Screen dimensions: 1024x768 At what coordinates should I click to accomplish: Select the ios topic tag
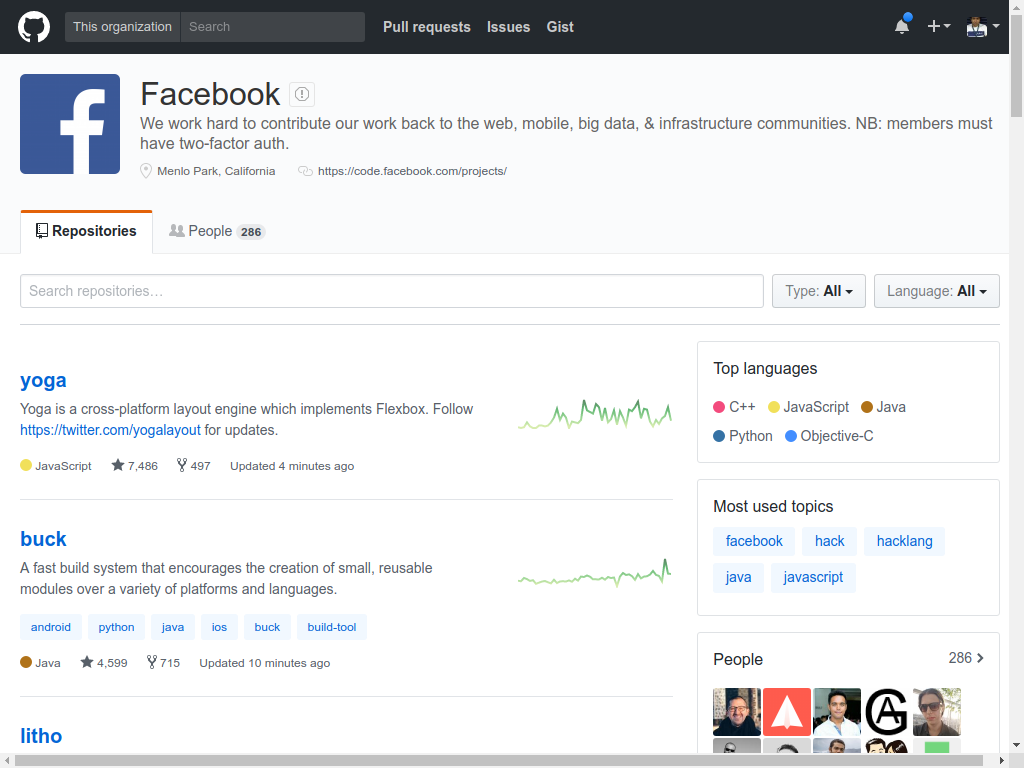coord(219,627)
